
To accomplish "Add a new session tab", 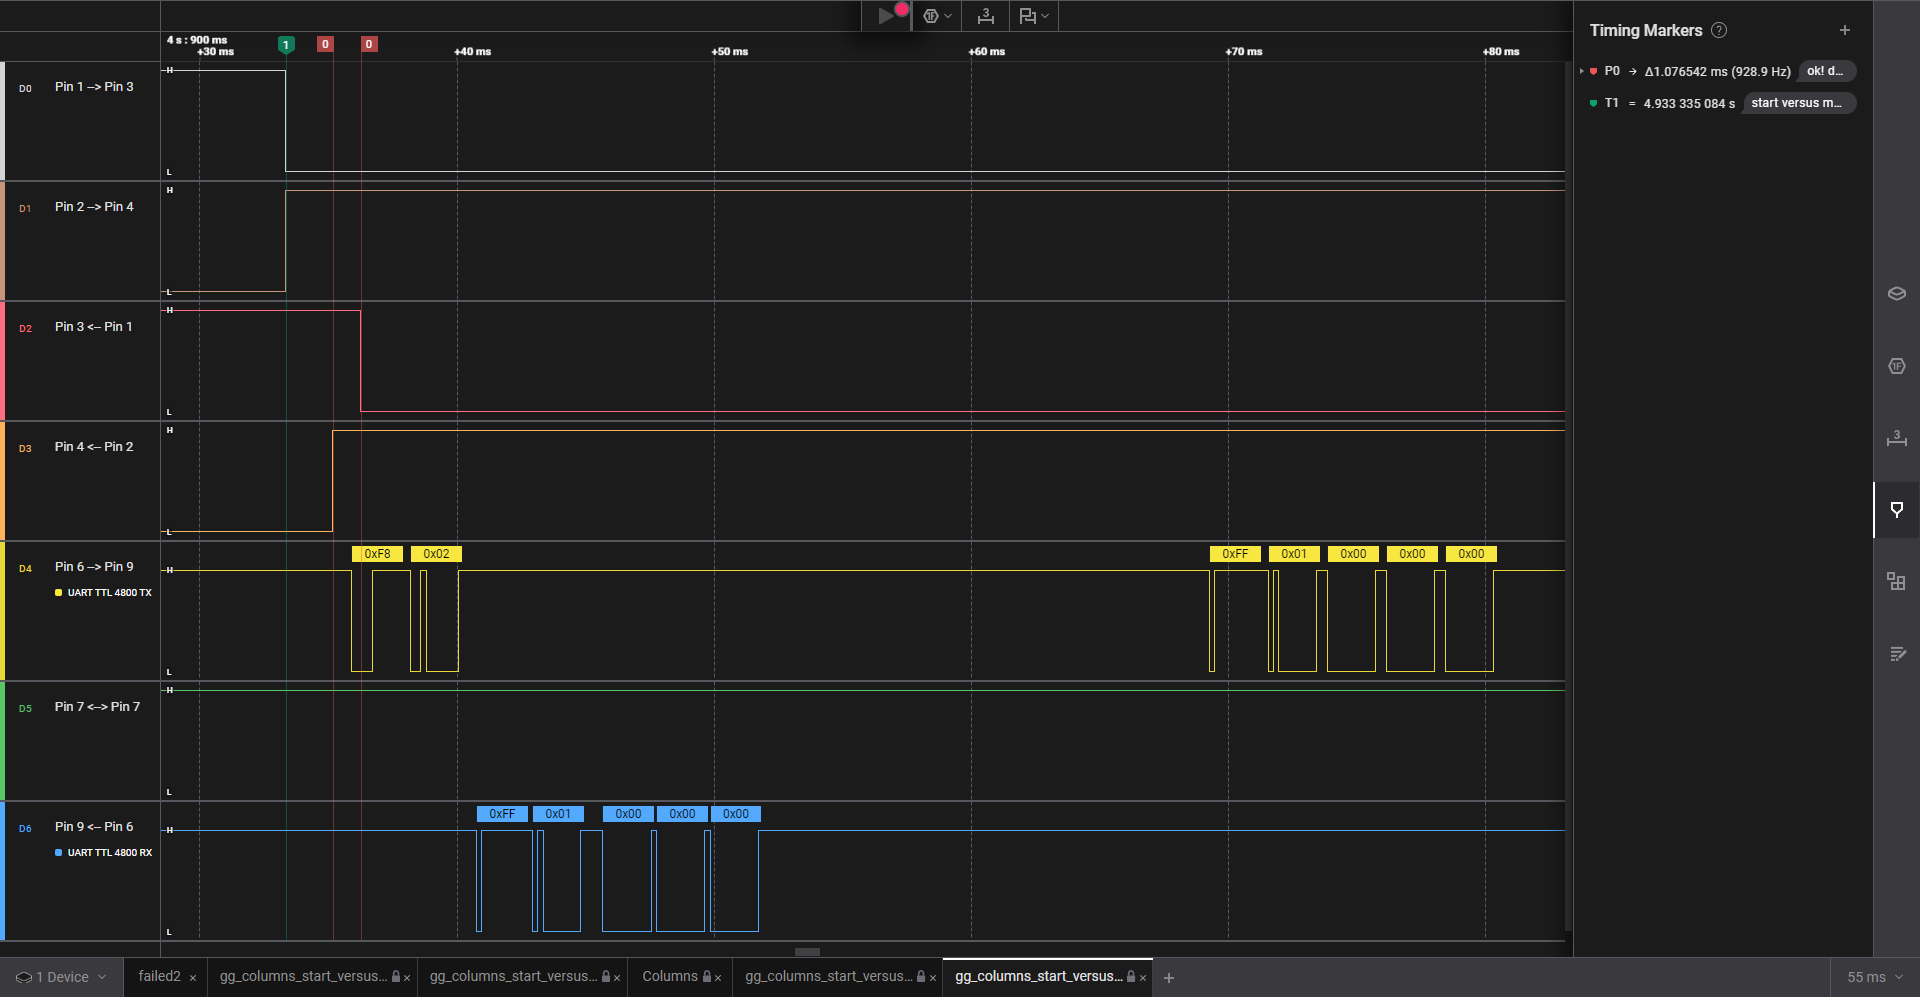I will tap(1169, 978).
